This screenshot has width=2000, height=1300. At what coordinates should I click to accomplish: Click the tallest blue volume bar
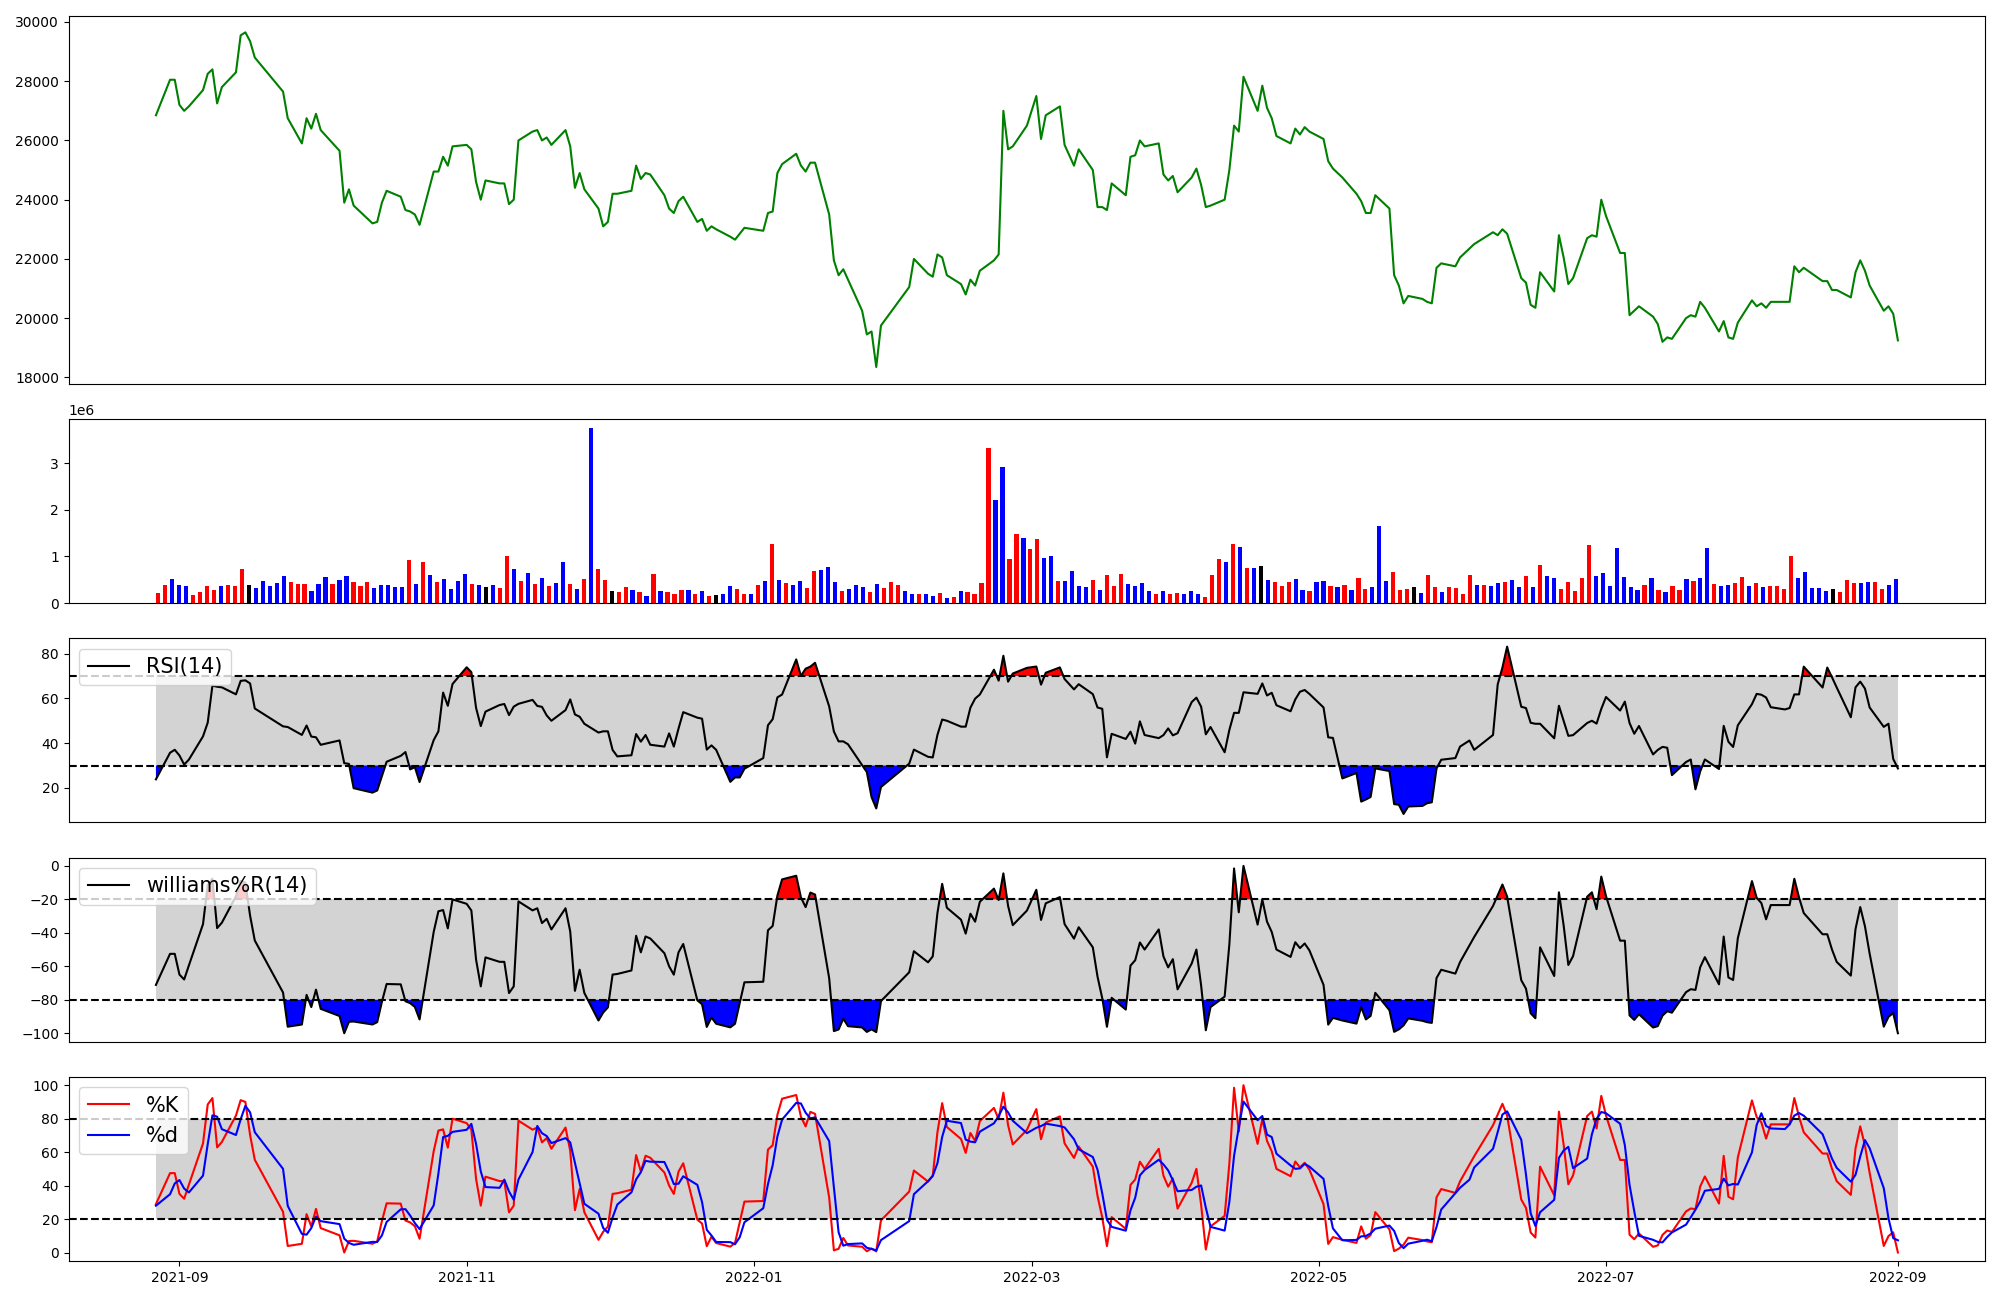click(x=591, y=515)
